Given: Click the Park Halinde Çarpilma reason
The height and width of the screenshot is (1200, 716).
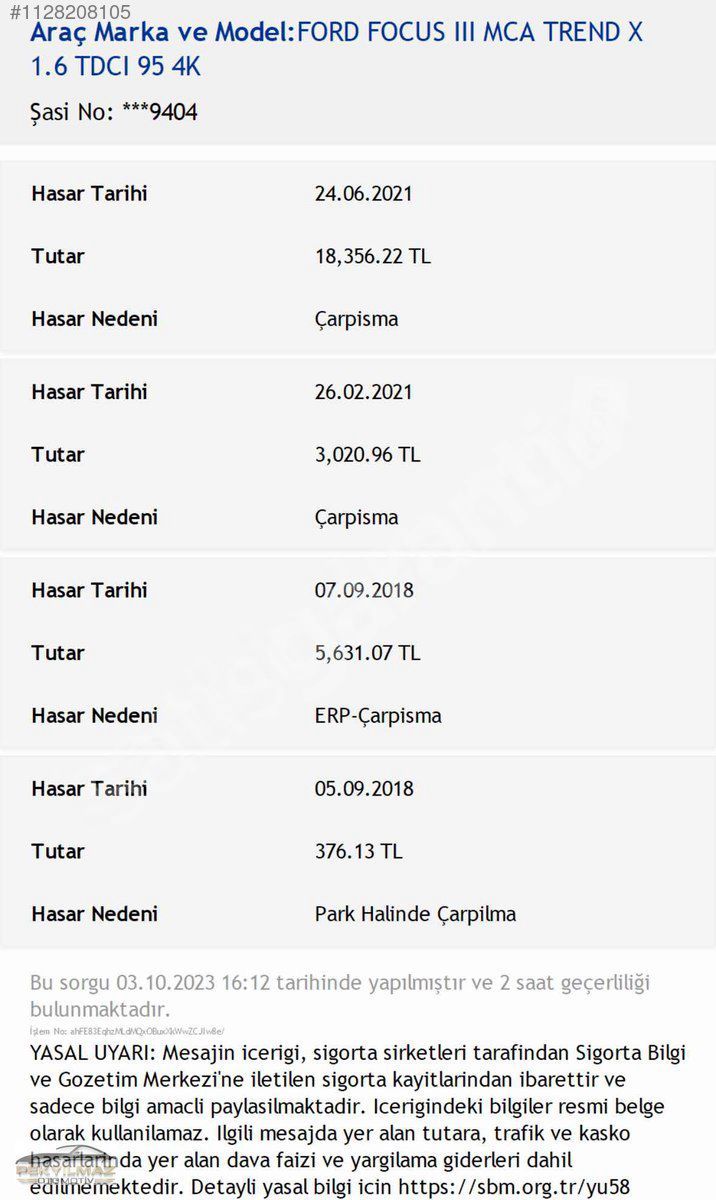Looking at the screenshot, I should click(x=415, y=913).
